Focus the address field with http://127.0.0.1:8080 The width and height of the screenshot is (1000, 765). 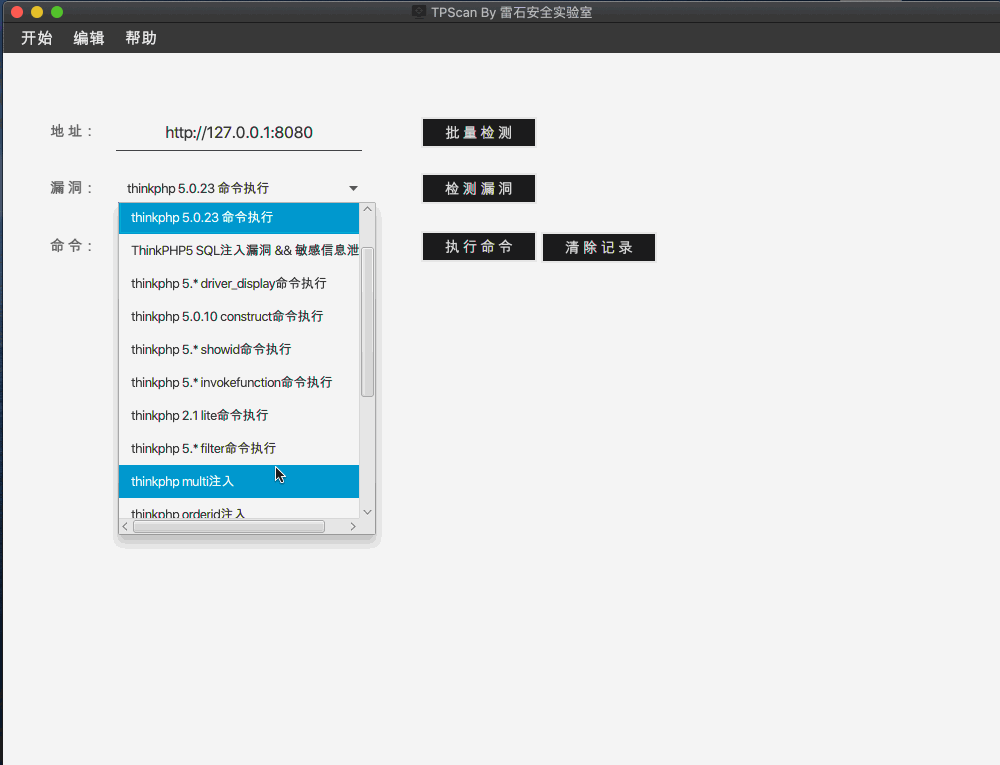point(239,133)
